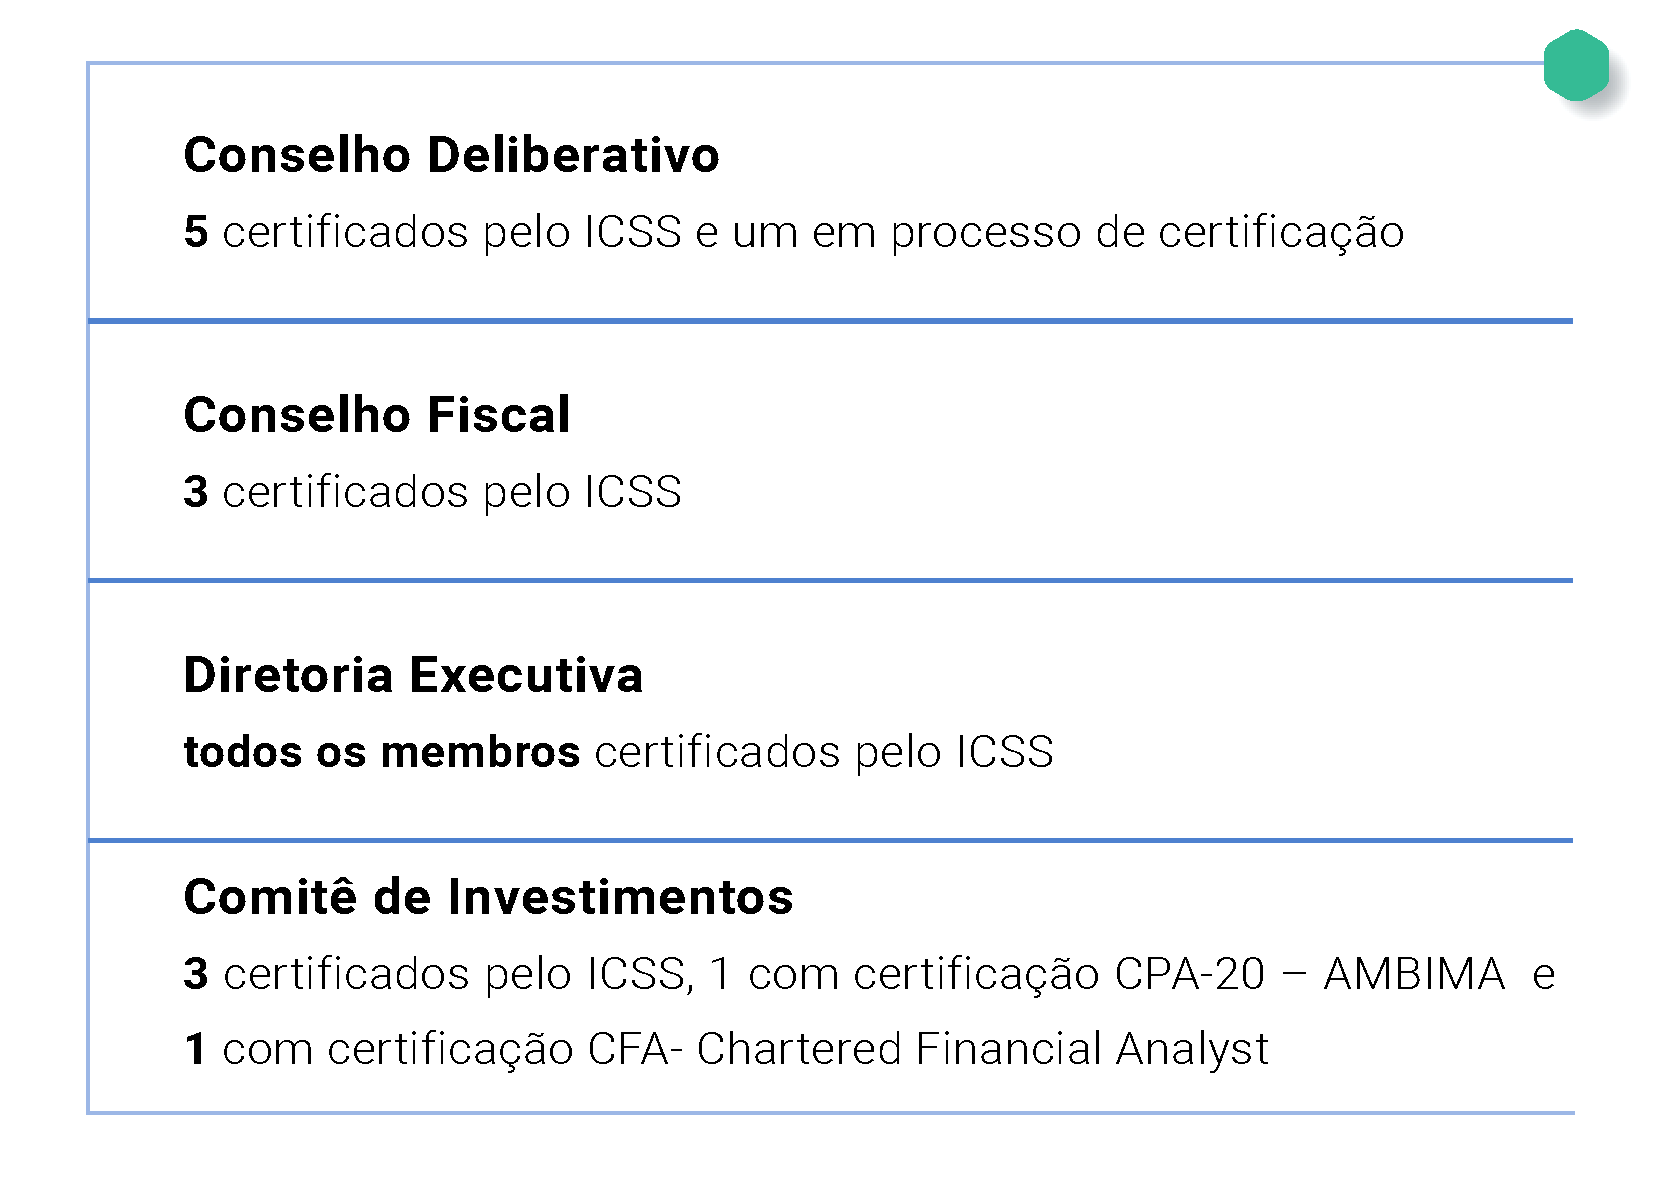Select the Conselho Deliberativo heading
This screenshot has height=1184, width=1676.
click(451, 155)
